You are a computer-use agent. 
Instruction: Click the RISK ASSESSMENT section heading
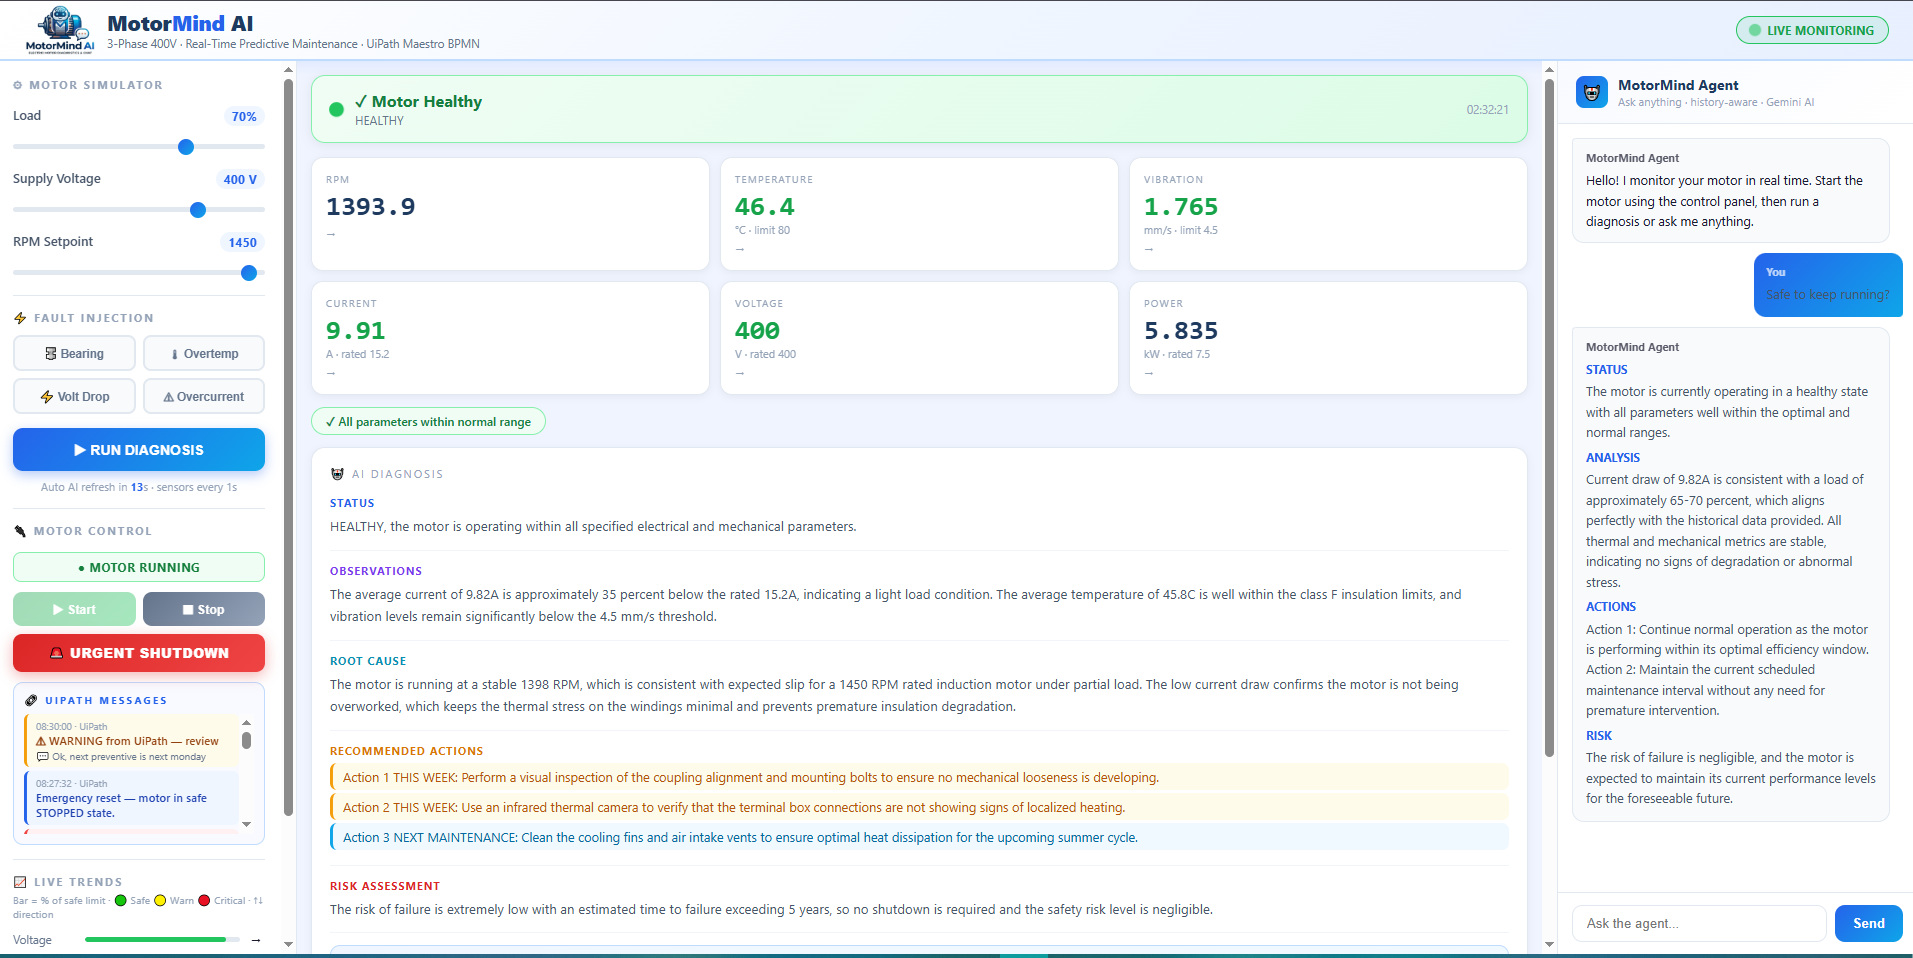coord(385,886)
